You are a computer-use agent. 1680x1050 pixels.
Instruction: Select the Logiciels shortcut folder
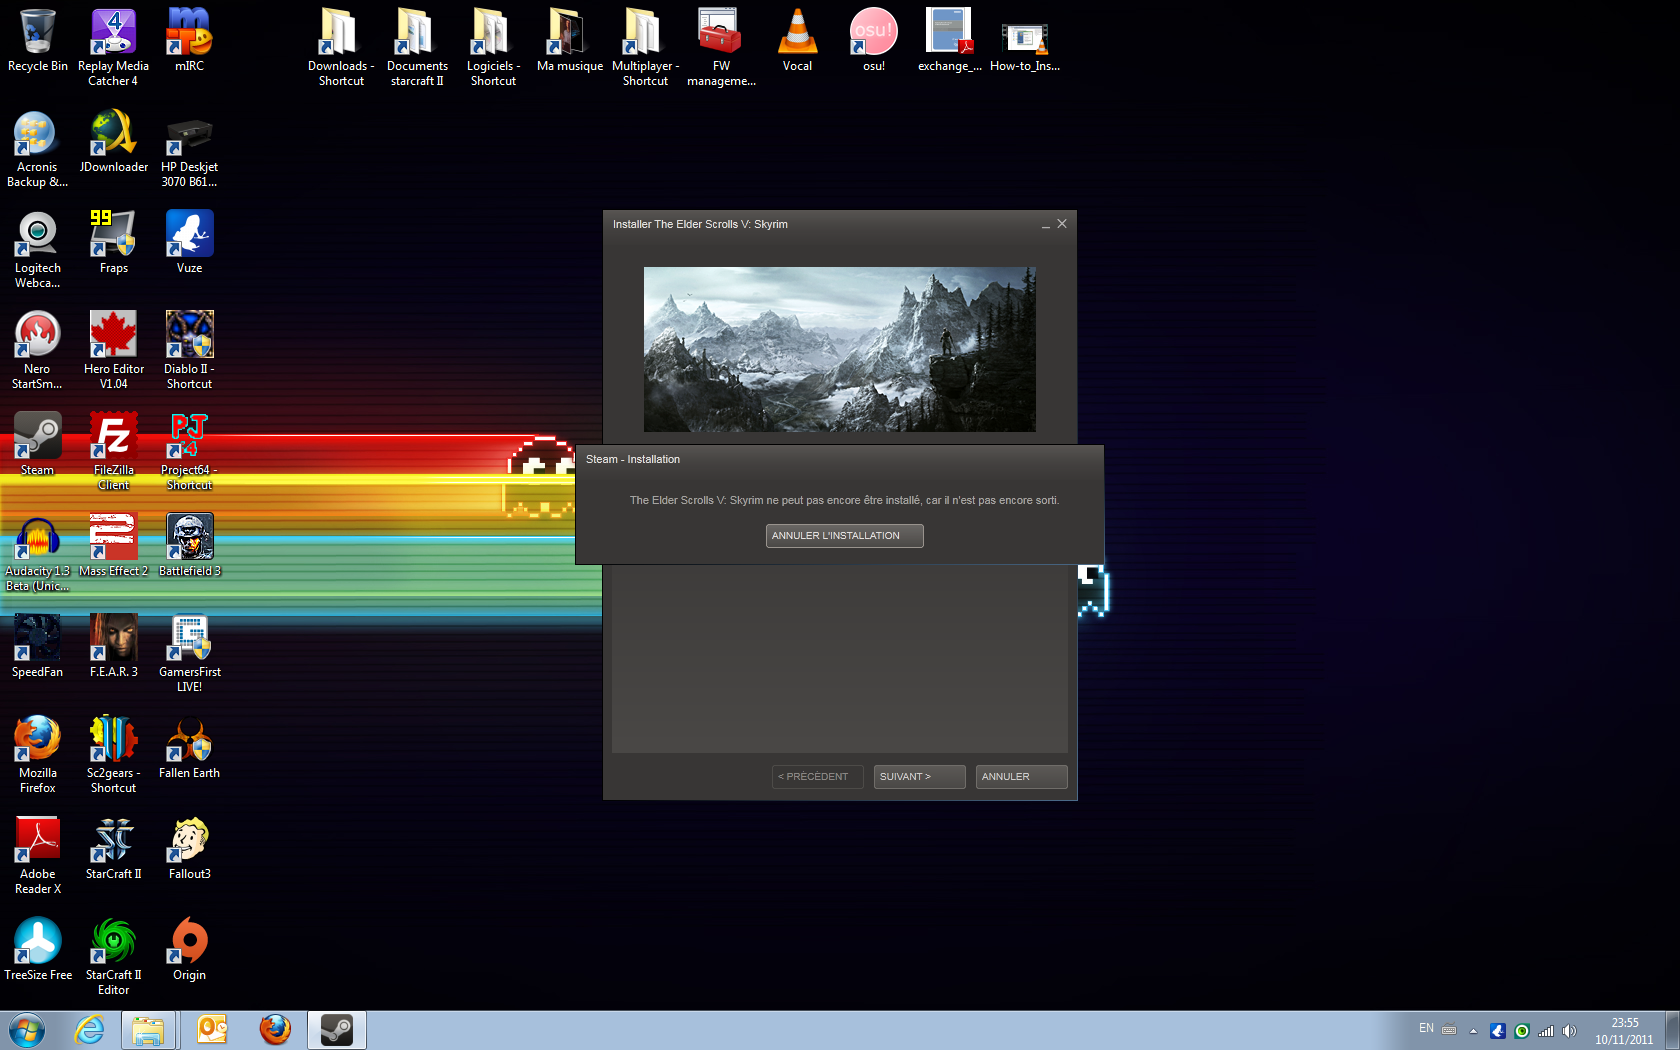click(493, 48)
